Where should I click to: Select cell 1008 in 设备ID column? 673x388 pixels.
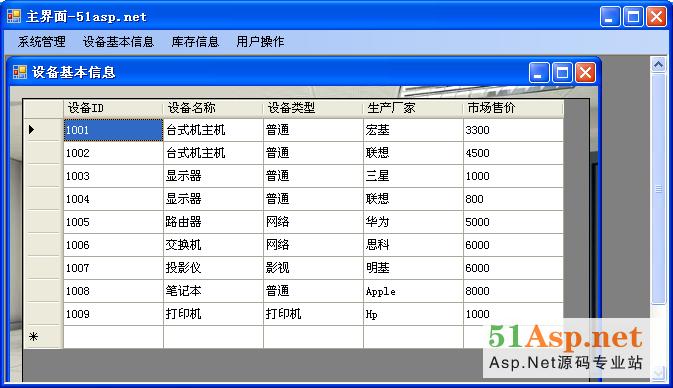point(113,291)
